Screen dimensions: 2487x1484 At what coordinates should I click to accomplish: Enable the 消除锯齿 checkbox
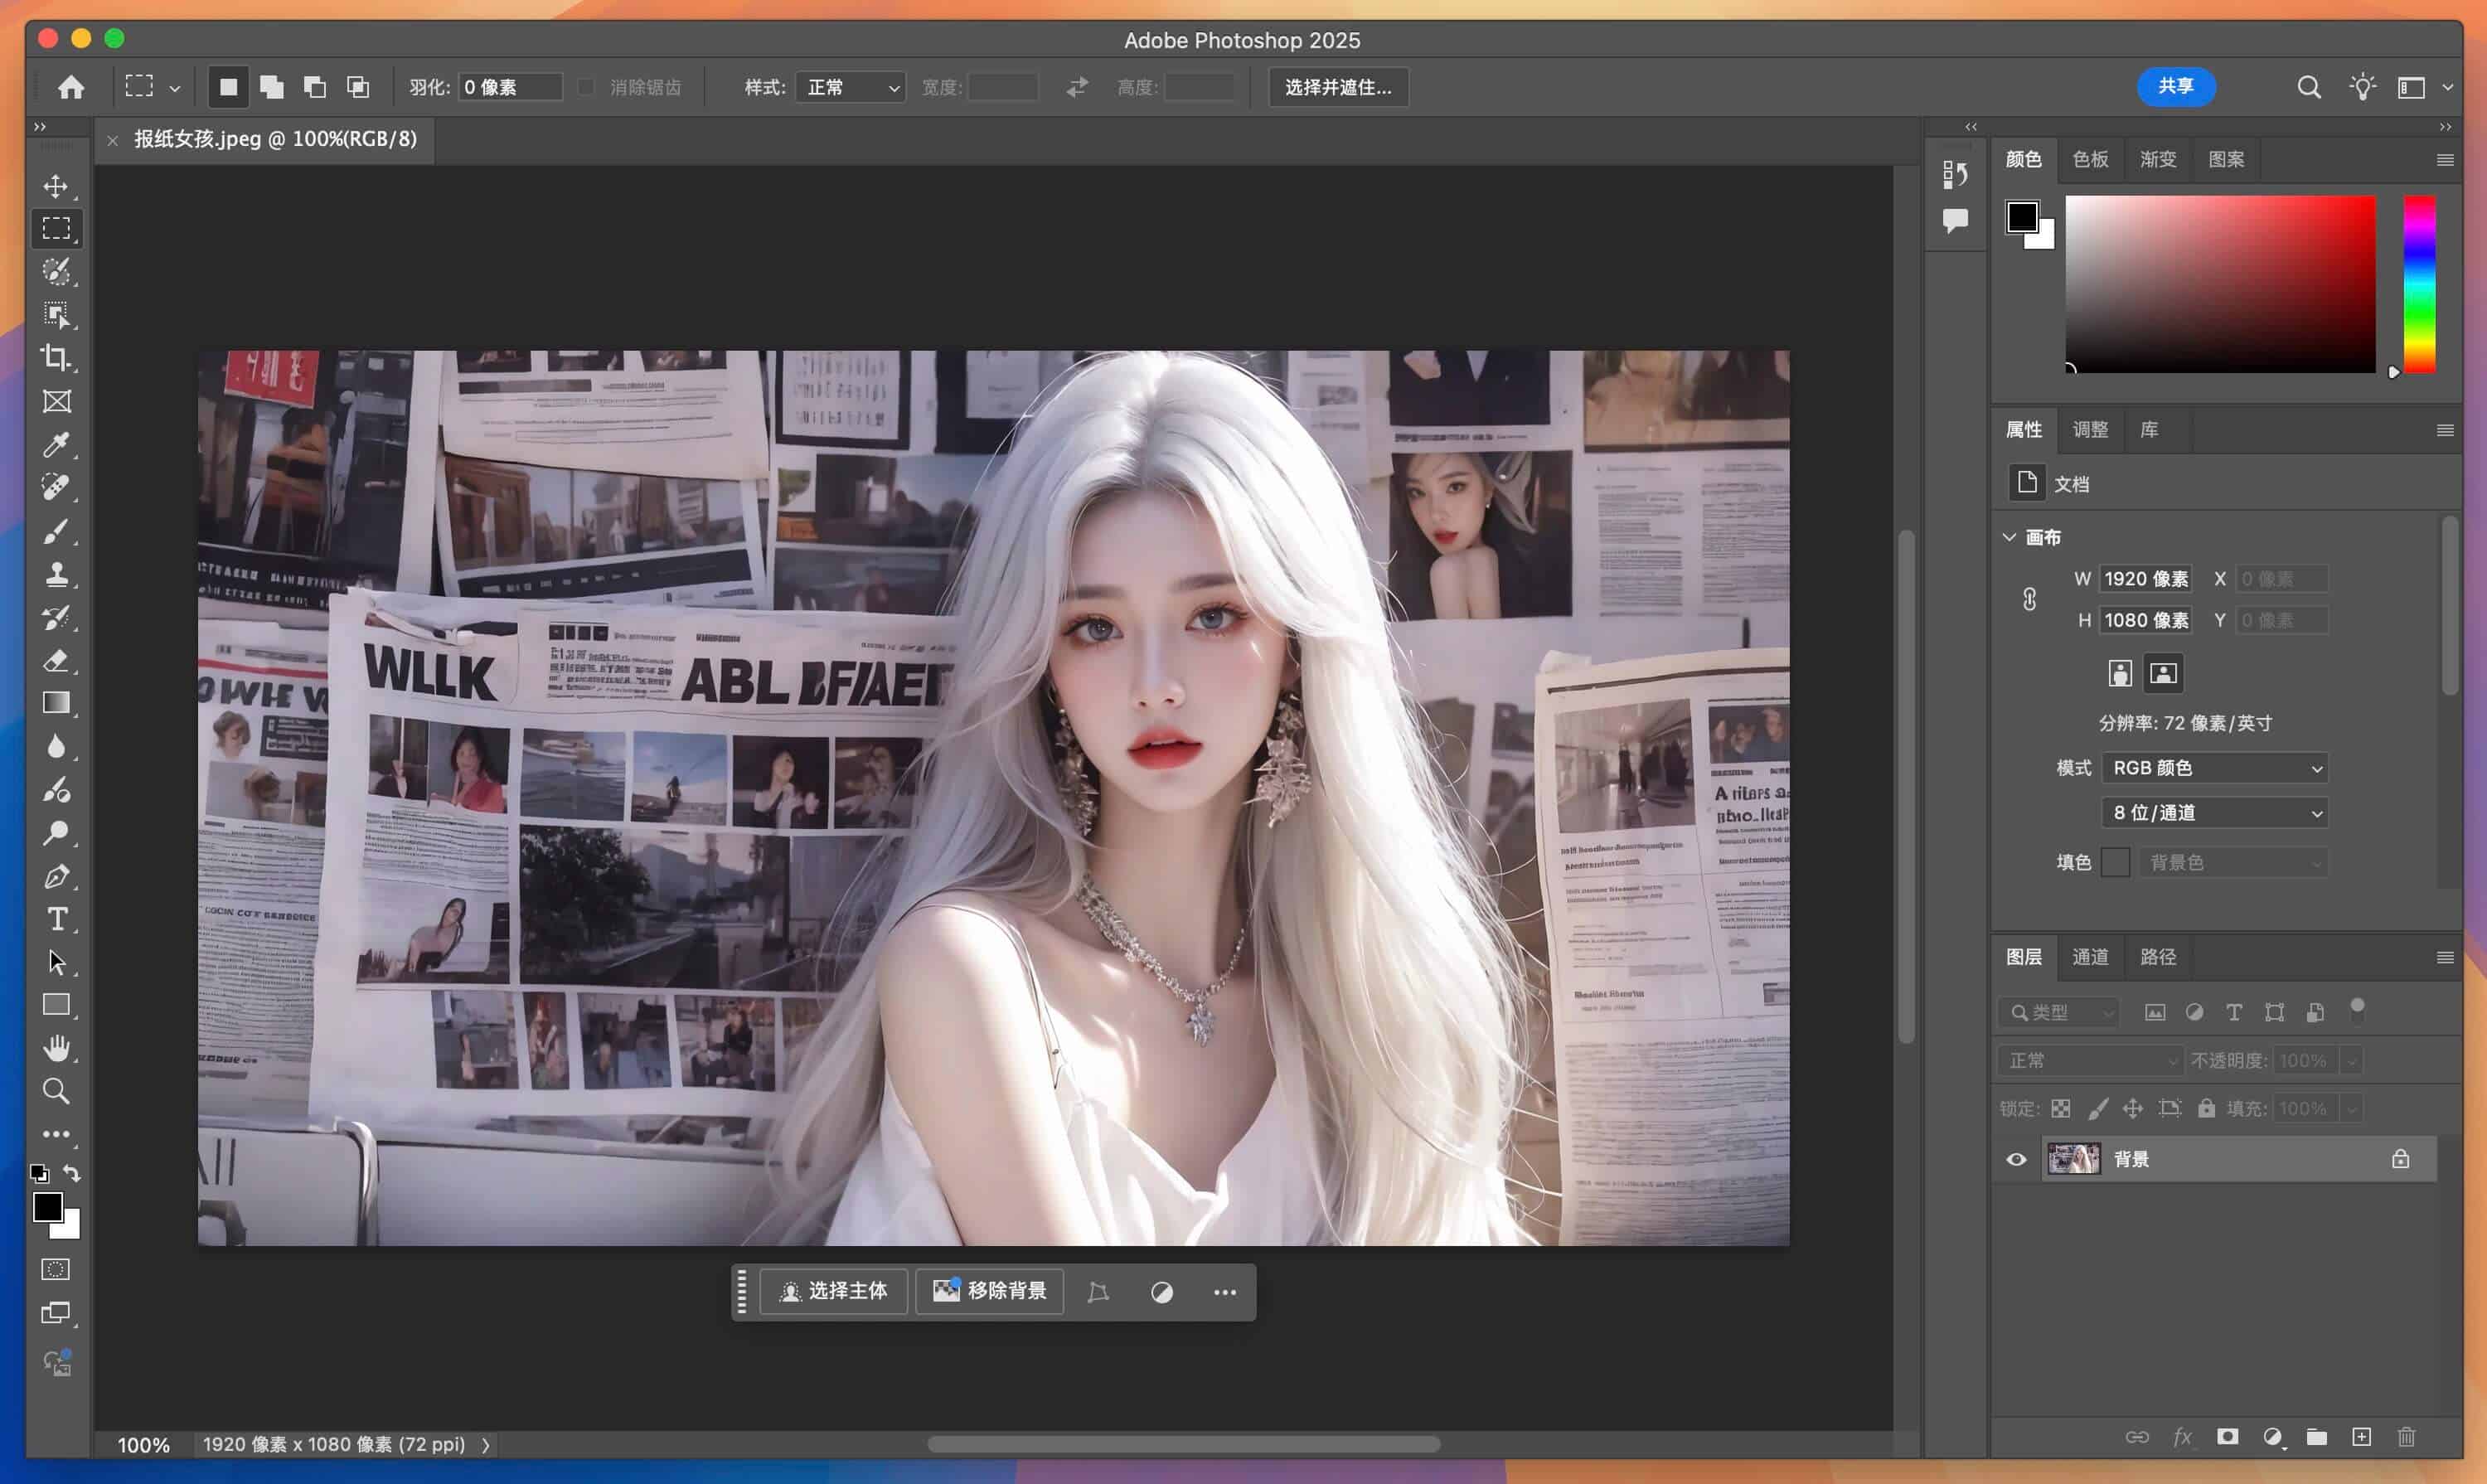click(x=586, y=87)
